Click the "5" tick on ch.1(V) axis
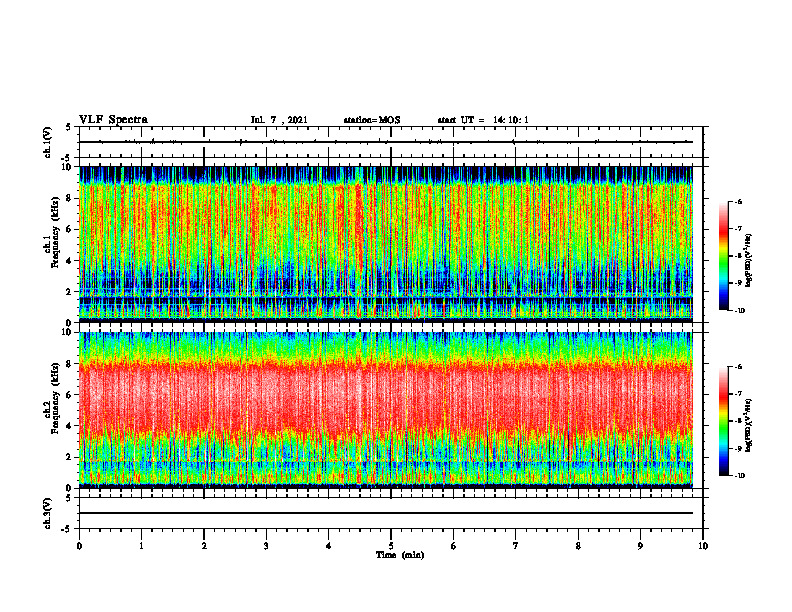The width and height of the screenshot is (792, 612). 69,127
